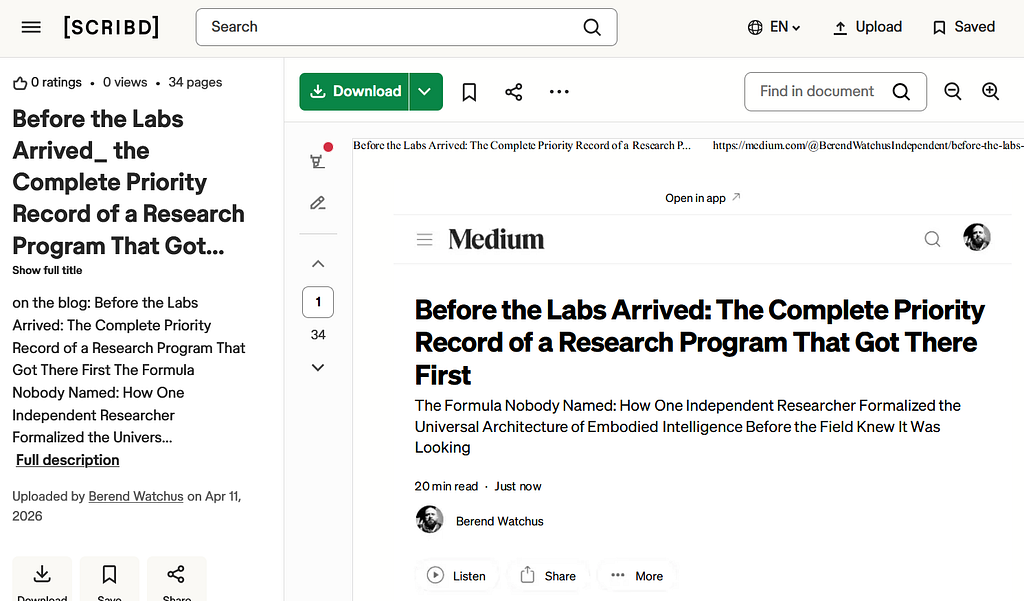Click the green Download button
The width and height of the screenshot is (1024, 601).
[x=355, y=91]
